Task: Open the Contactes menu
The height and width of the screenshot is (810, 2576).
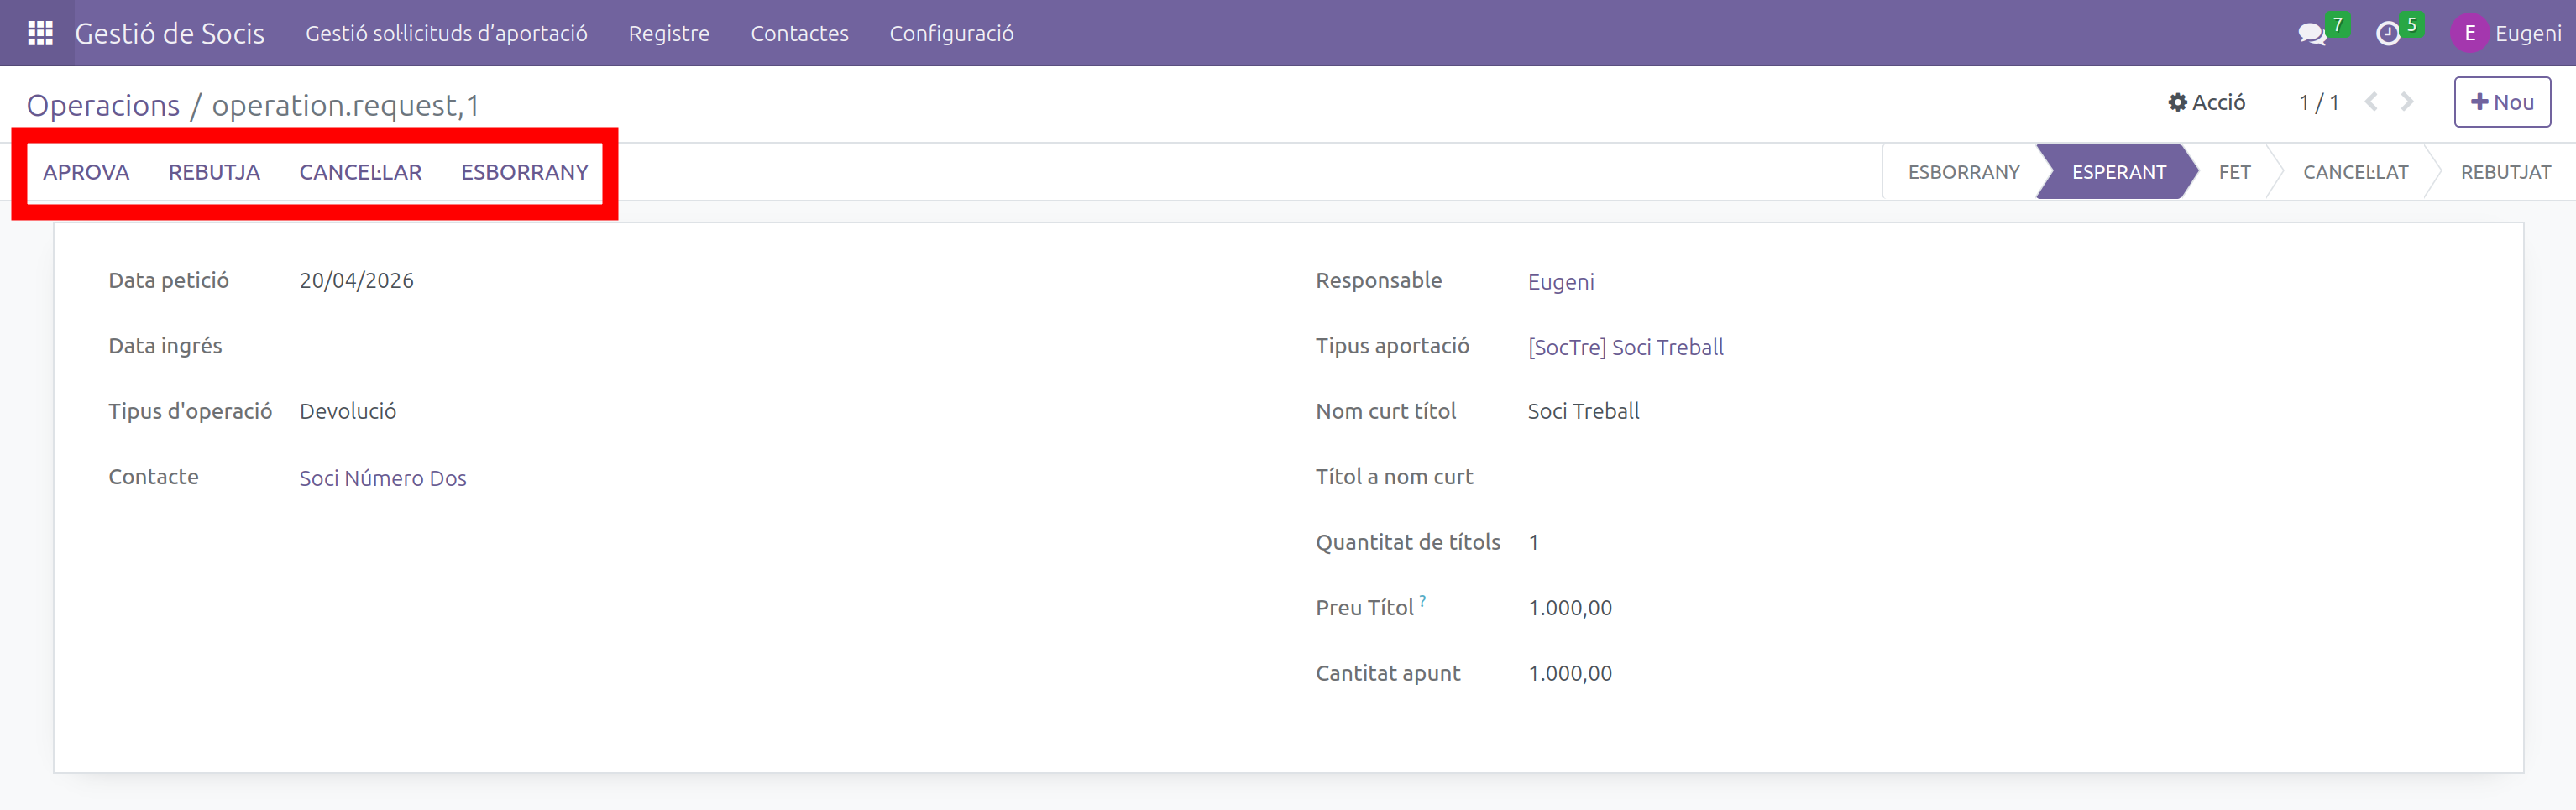Action: [x=799, y=34]
